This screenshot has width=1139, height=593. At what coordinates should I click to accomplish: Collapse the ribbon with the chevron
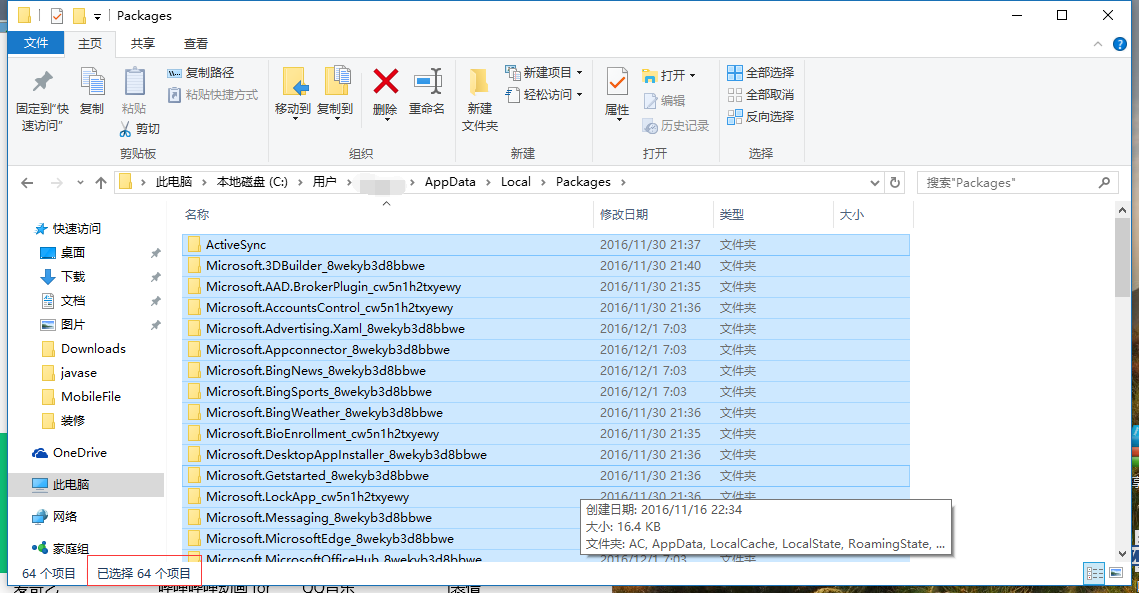[1098, 44]
